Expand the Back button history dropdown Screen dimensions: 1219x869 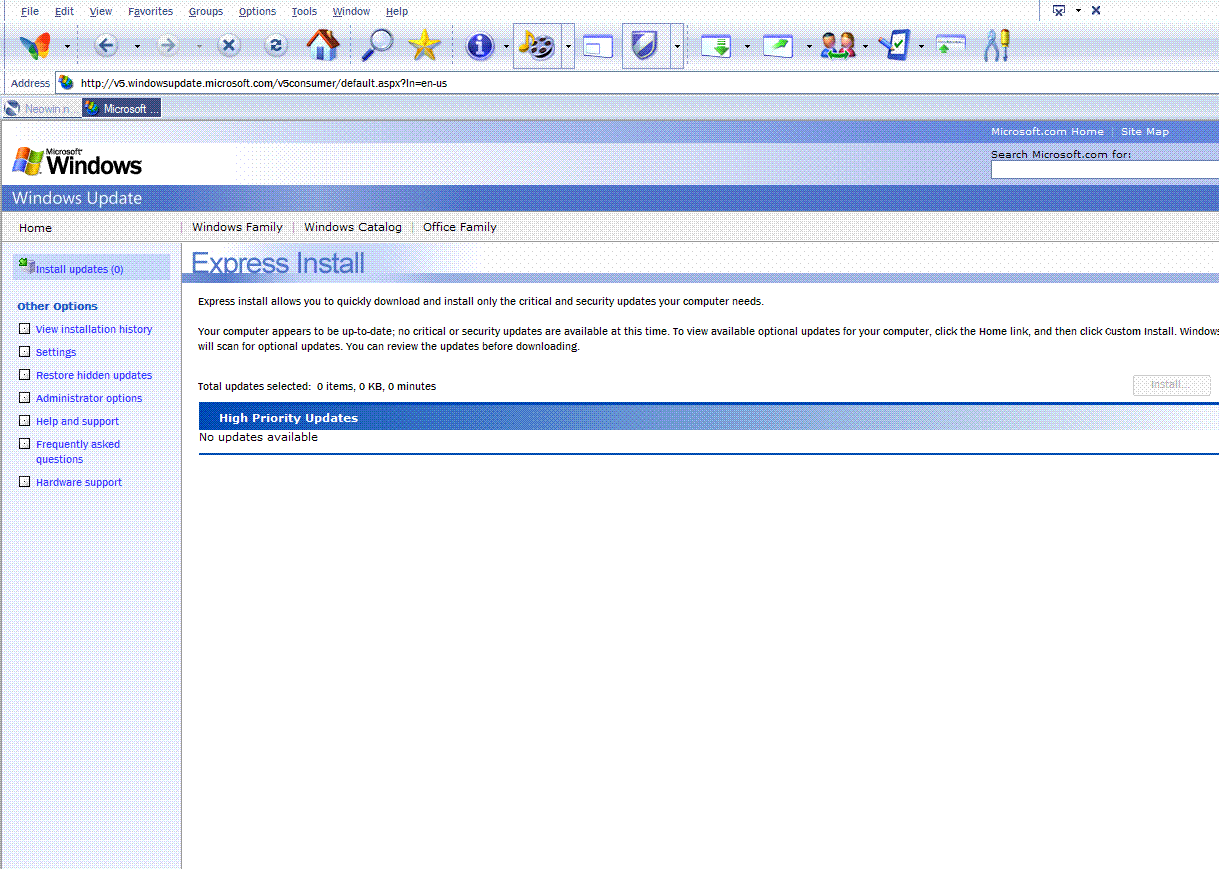point(137,45)
